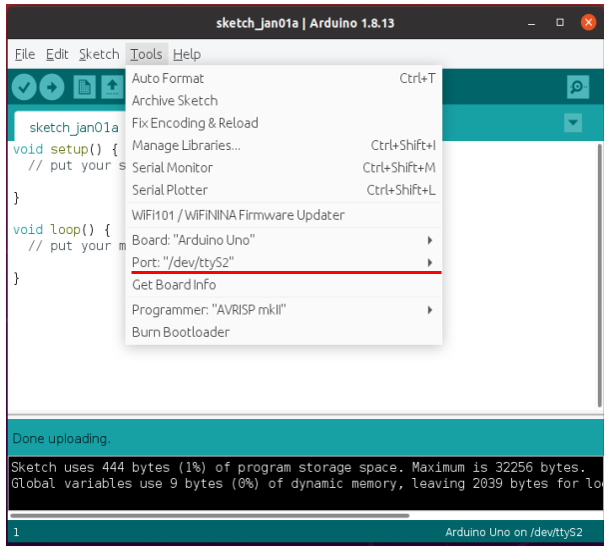Open Manage Libraries... entry
Image resolution: width=608 pixels, height=550 pixels.
pos(284,145)
